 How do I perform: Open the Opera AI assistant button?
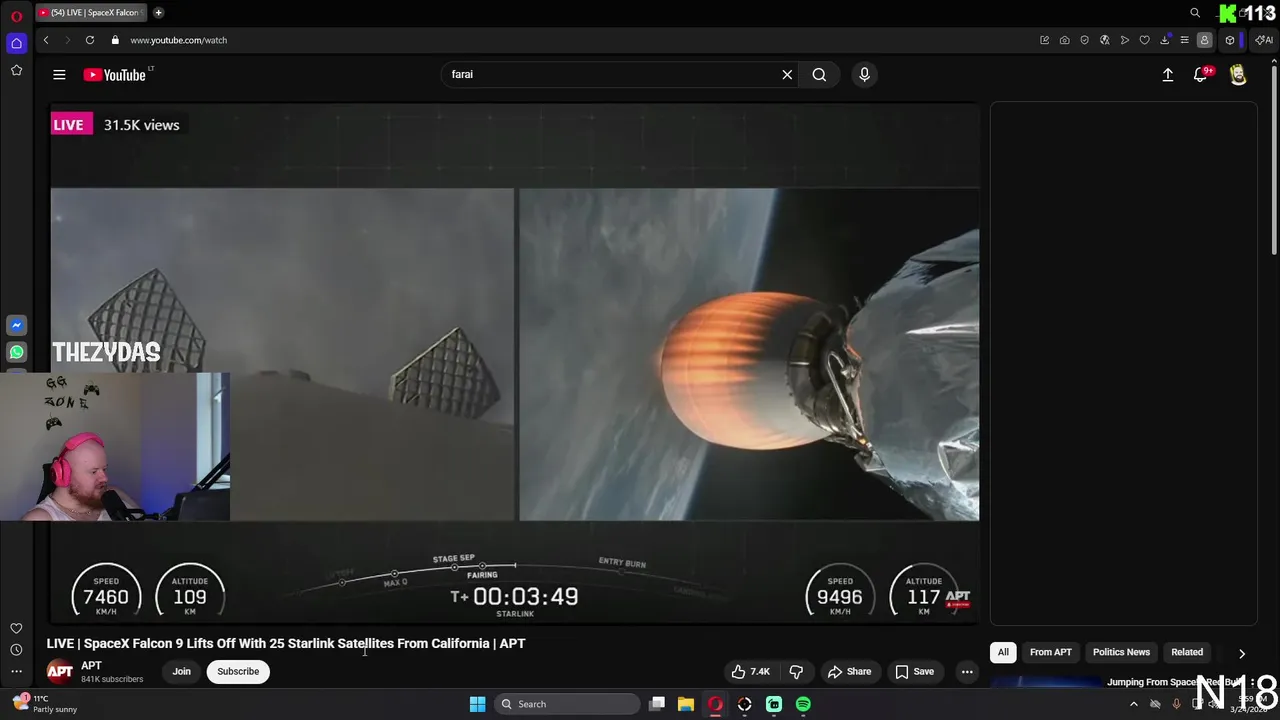coord(1264,40)
